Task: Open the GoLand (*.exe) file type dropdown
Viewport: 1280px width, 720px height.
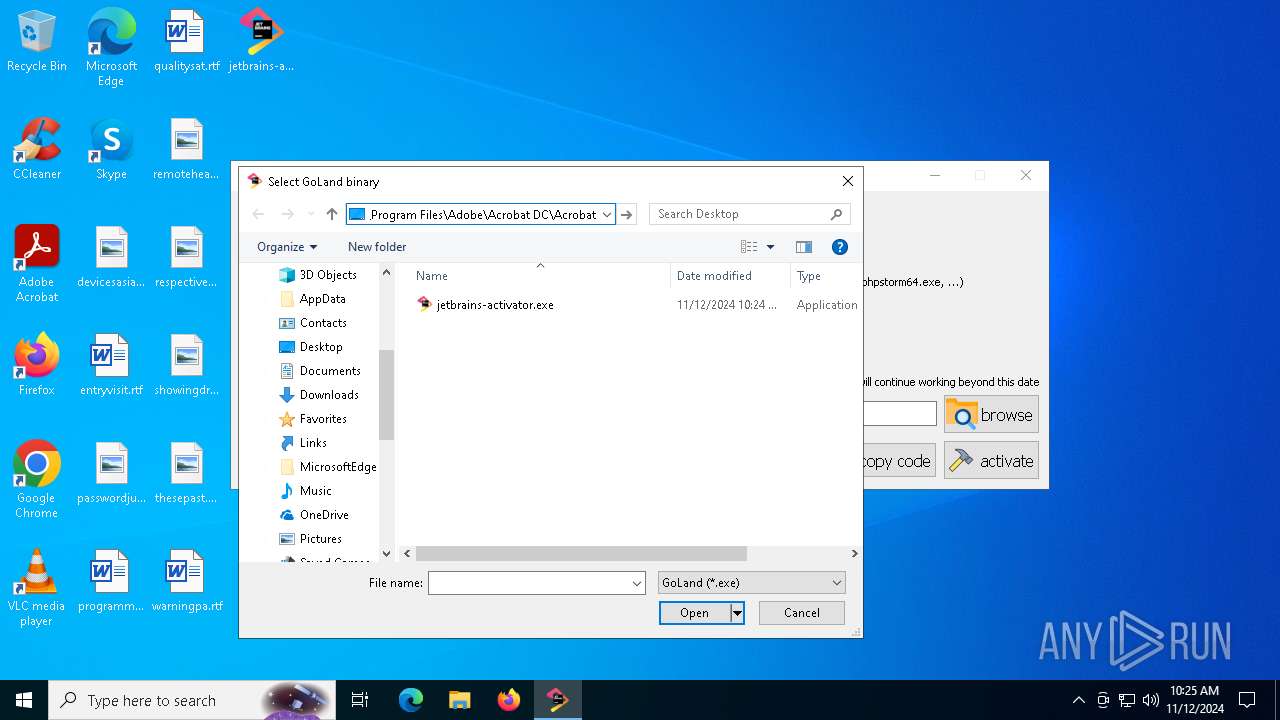Action: pyautogui.click(x=752, y=583)
